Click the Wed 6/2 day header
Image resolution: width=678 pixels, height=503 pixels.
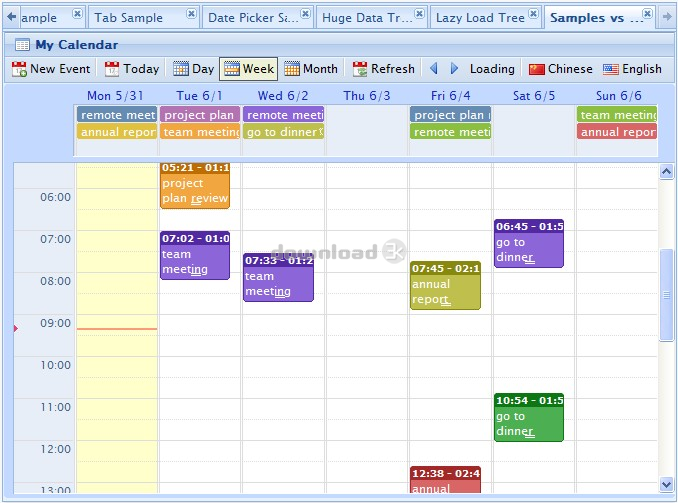tap(283, 96)
